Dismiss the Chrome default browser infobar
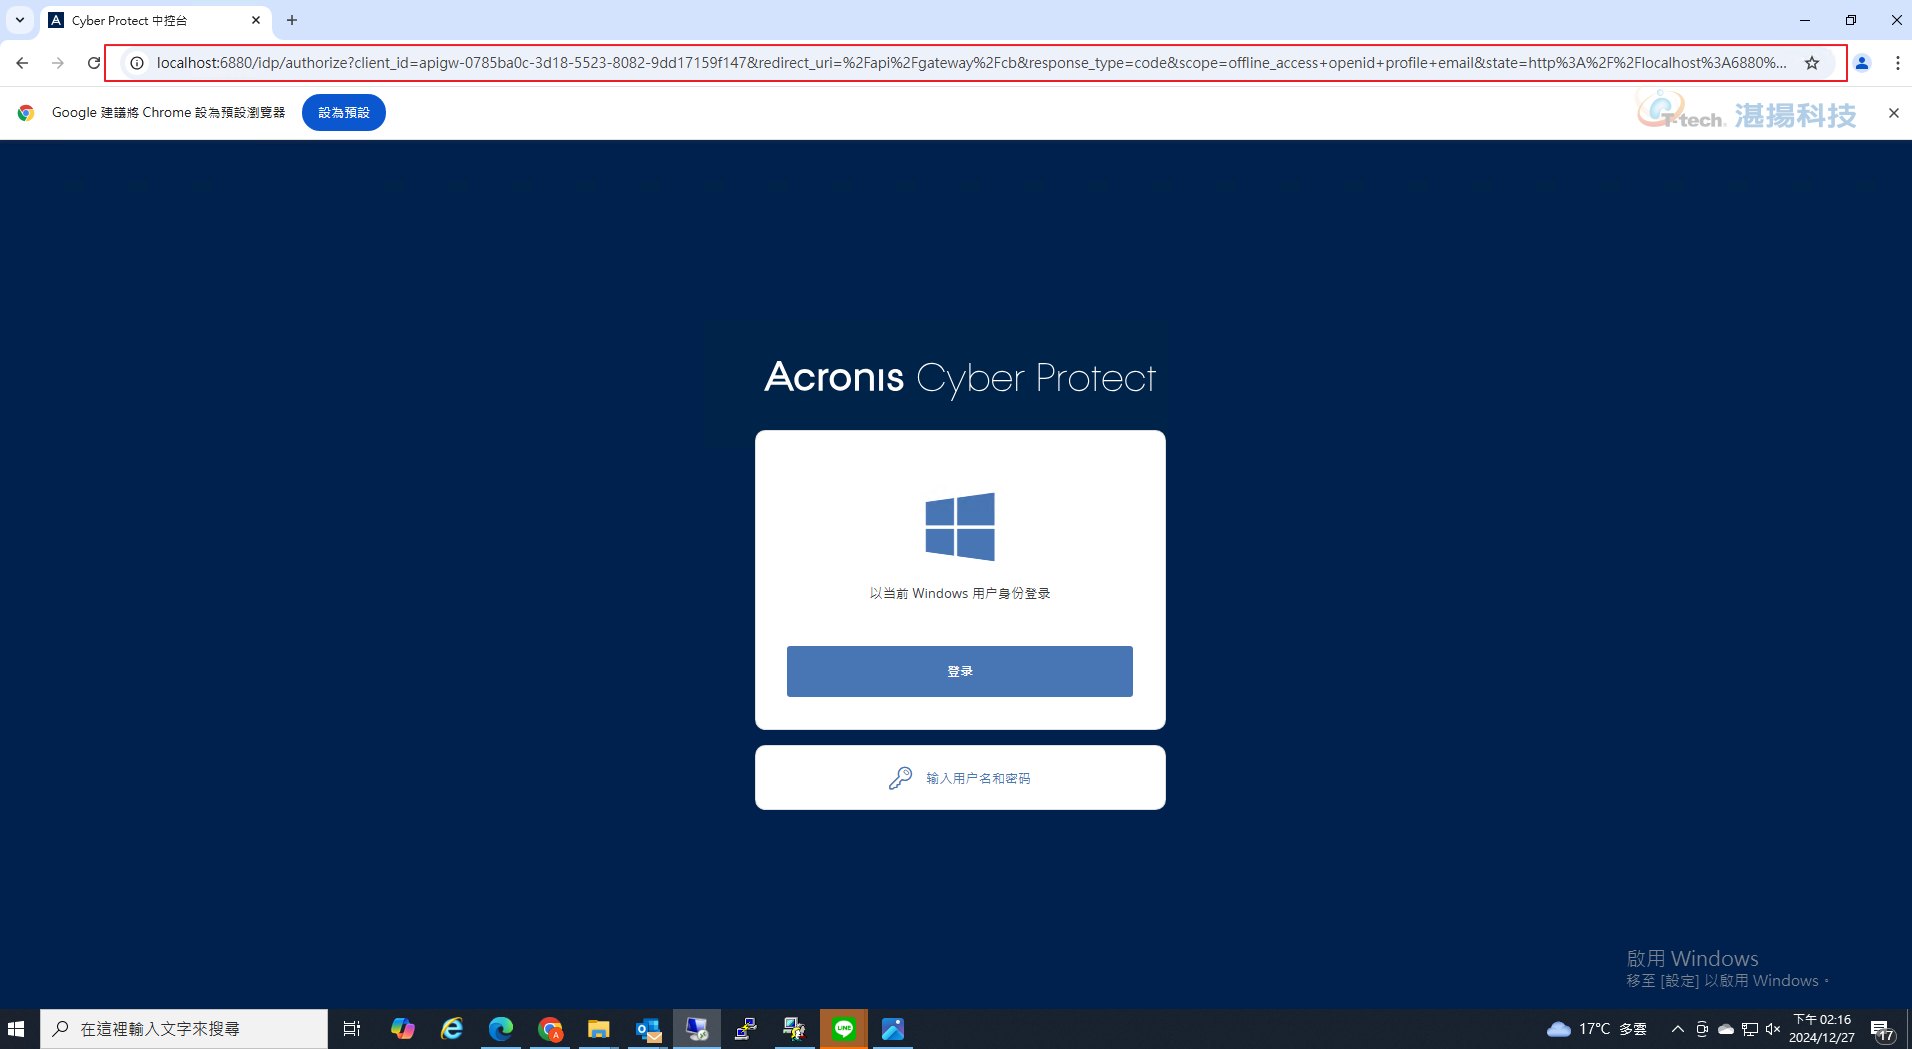 (1893, 113)
